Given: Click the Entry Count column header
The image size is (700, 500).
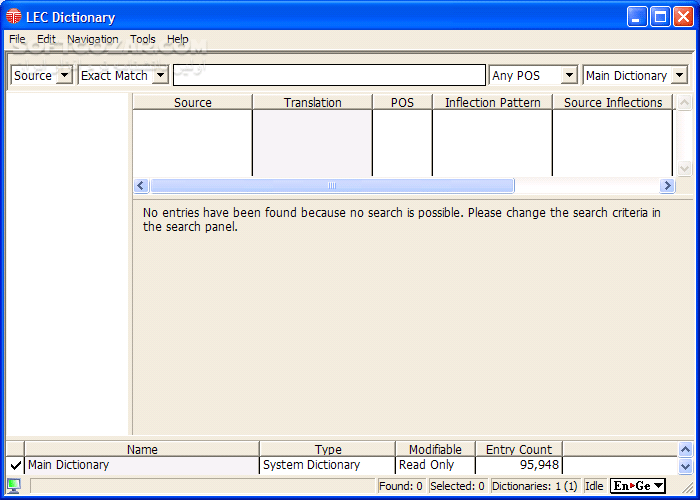Looking at the screenshot, I should pyautogui.click(x=518, y=450).
